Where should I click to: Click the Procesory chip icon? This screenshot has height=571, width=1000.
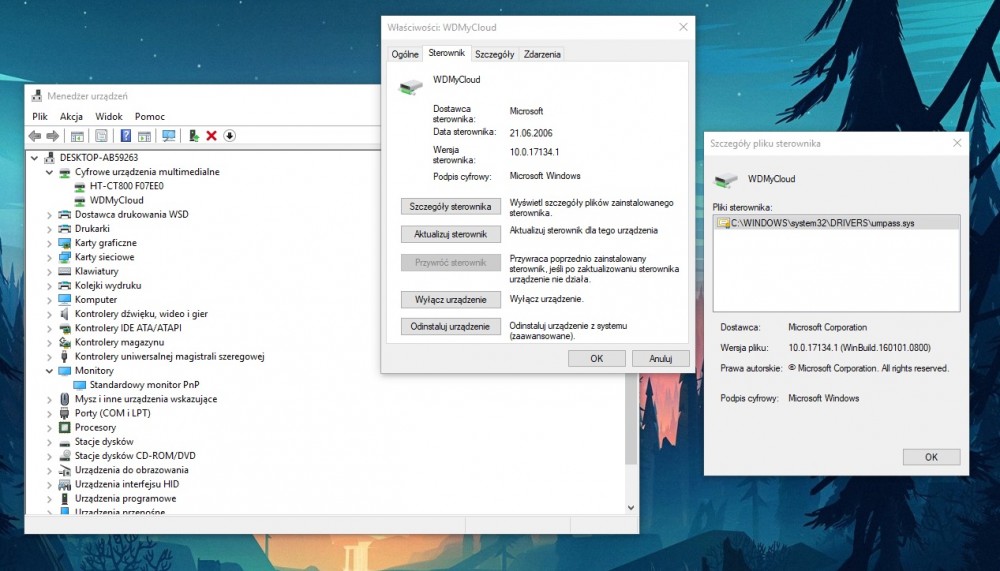click(x=64, y=427)
